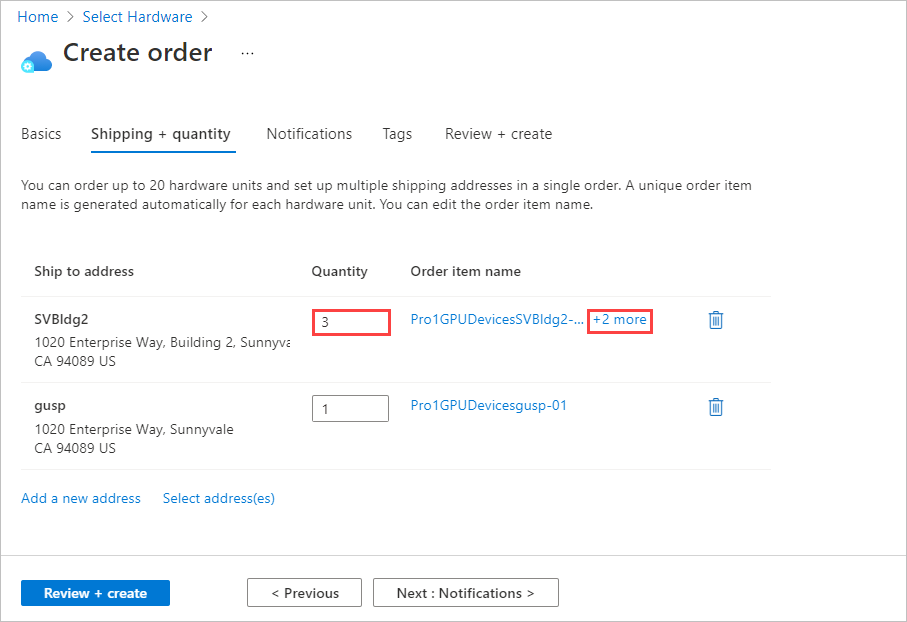
Task: Switch to the Basics tab
Action: point(41,134)
